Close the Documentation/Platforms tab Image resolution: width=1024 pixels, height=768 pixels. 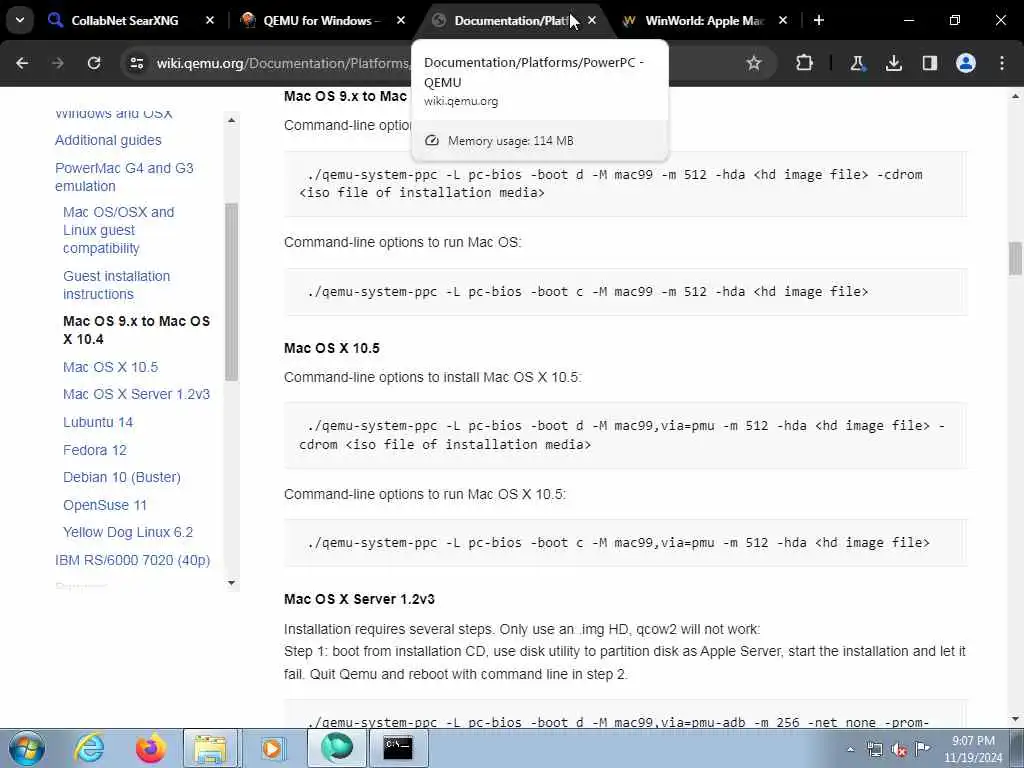pyautogui.click(x=592, y=21)
